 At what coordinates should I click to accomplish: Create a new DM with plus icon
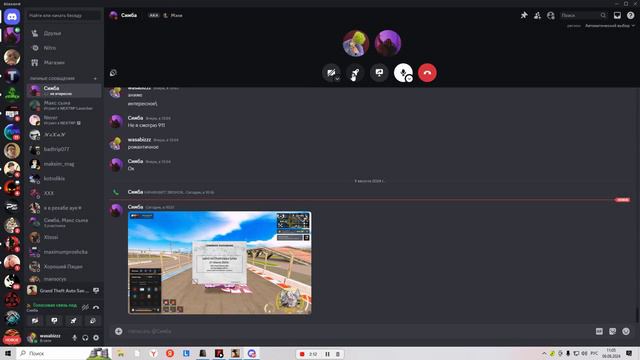[x=96, y=78]
